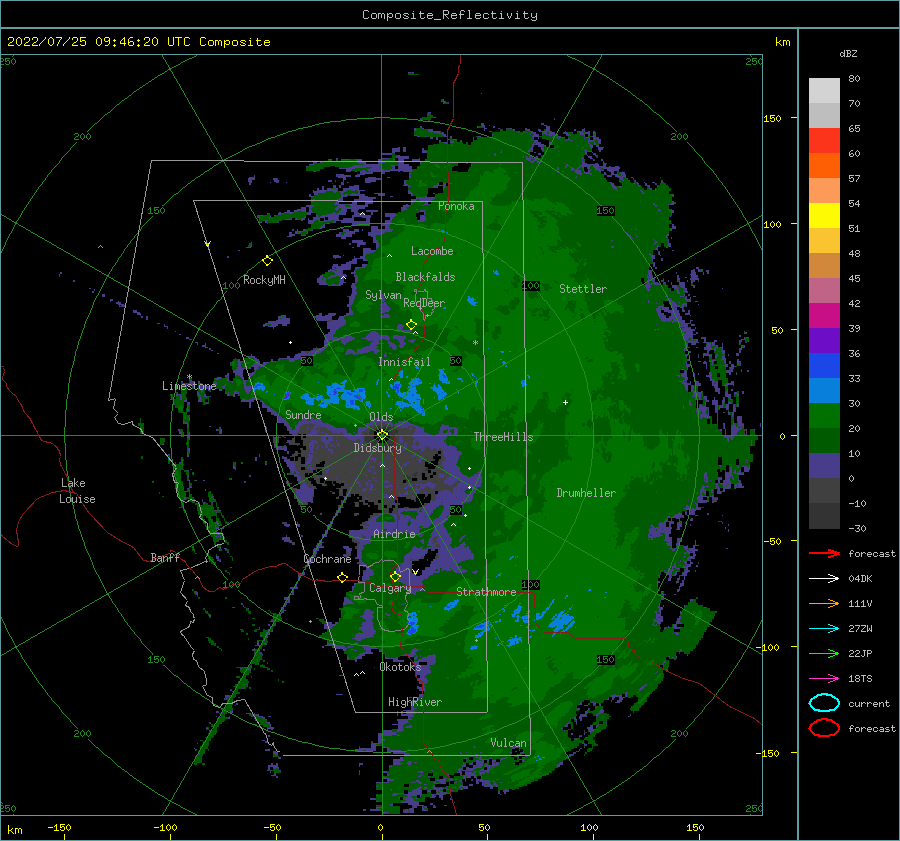
Task: Click the asterisk marker above Limestone
Action: click(189, 377)
